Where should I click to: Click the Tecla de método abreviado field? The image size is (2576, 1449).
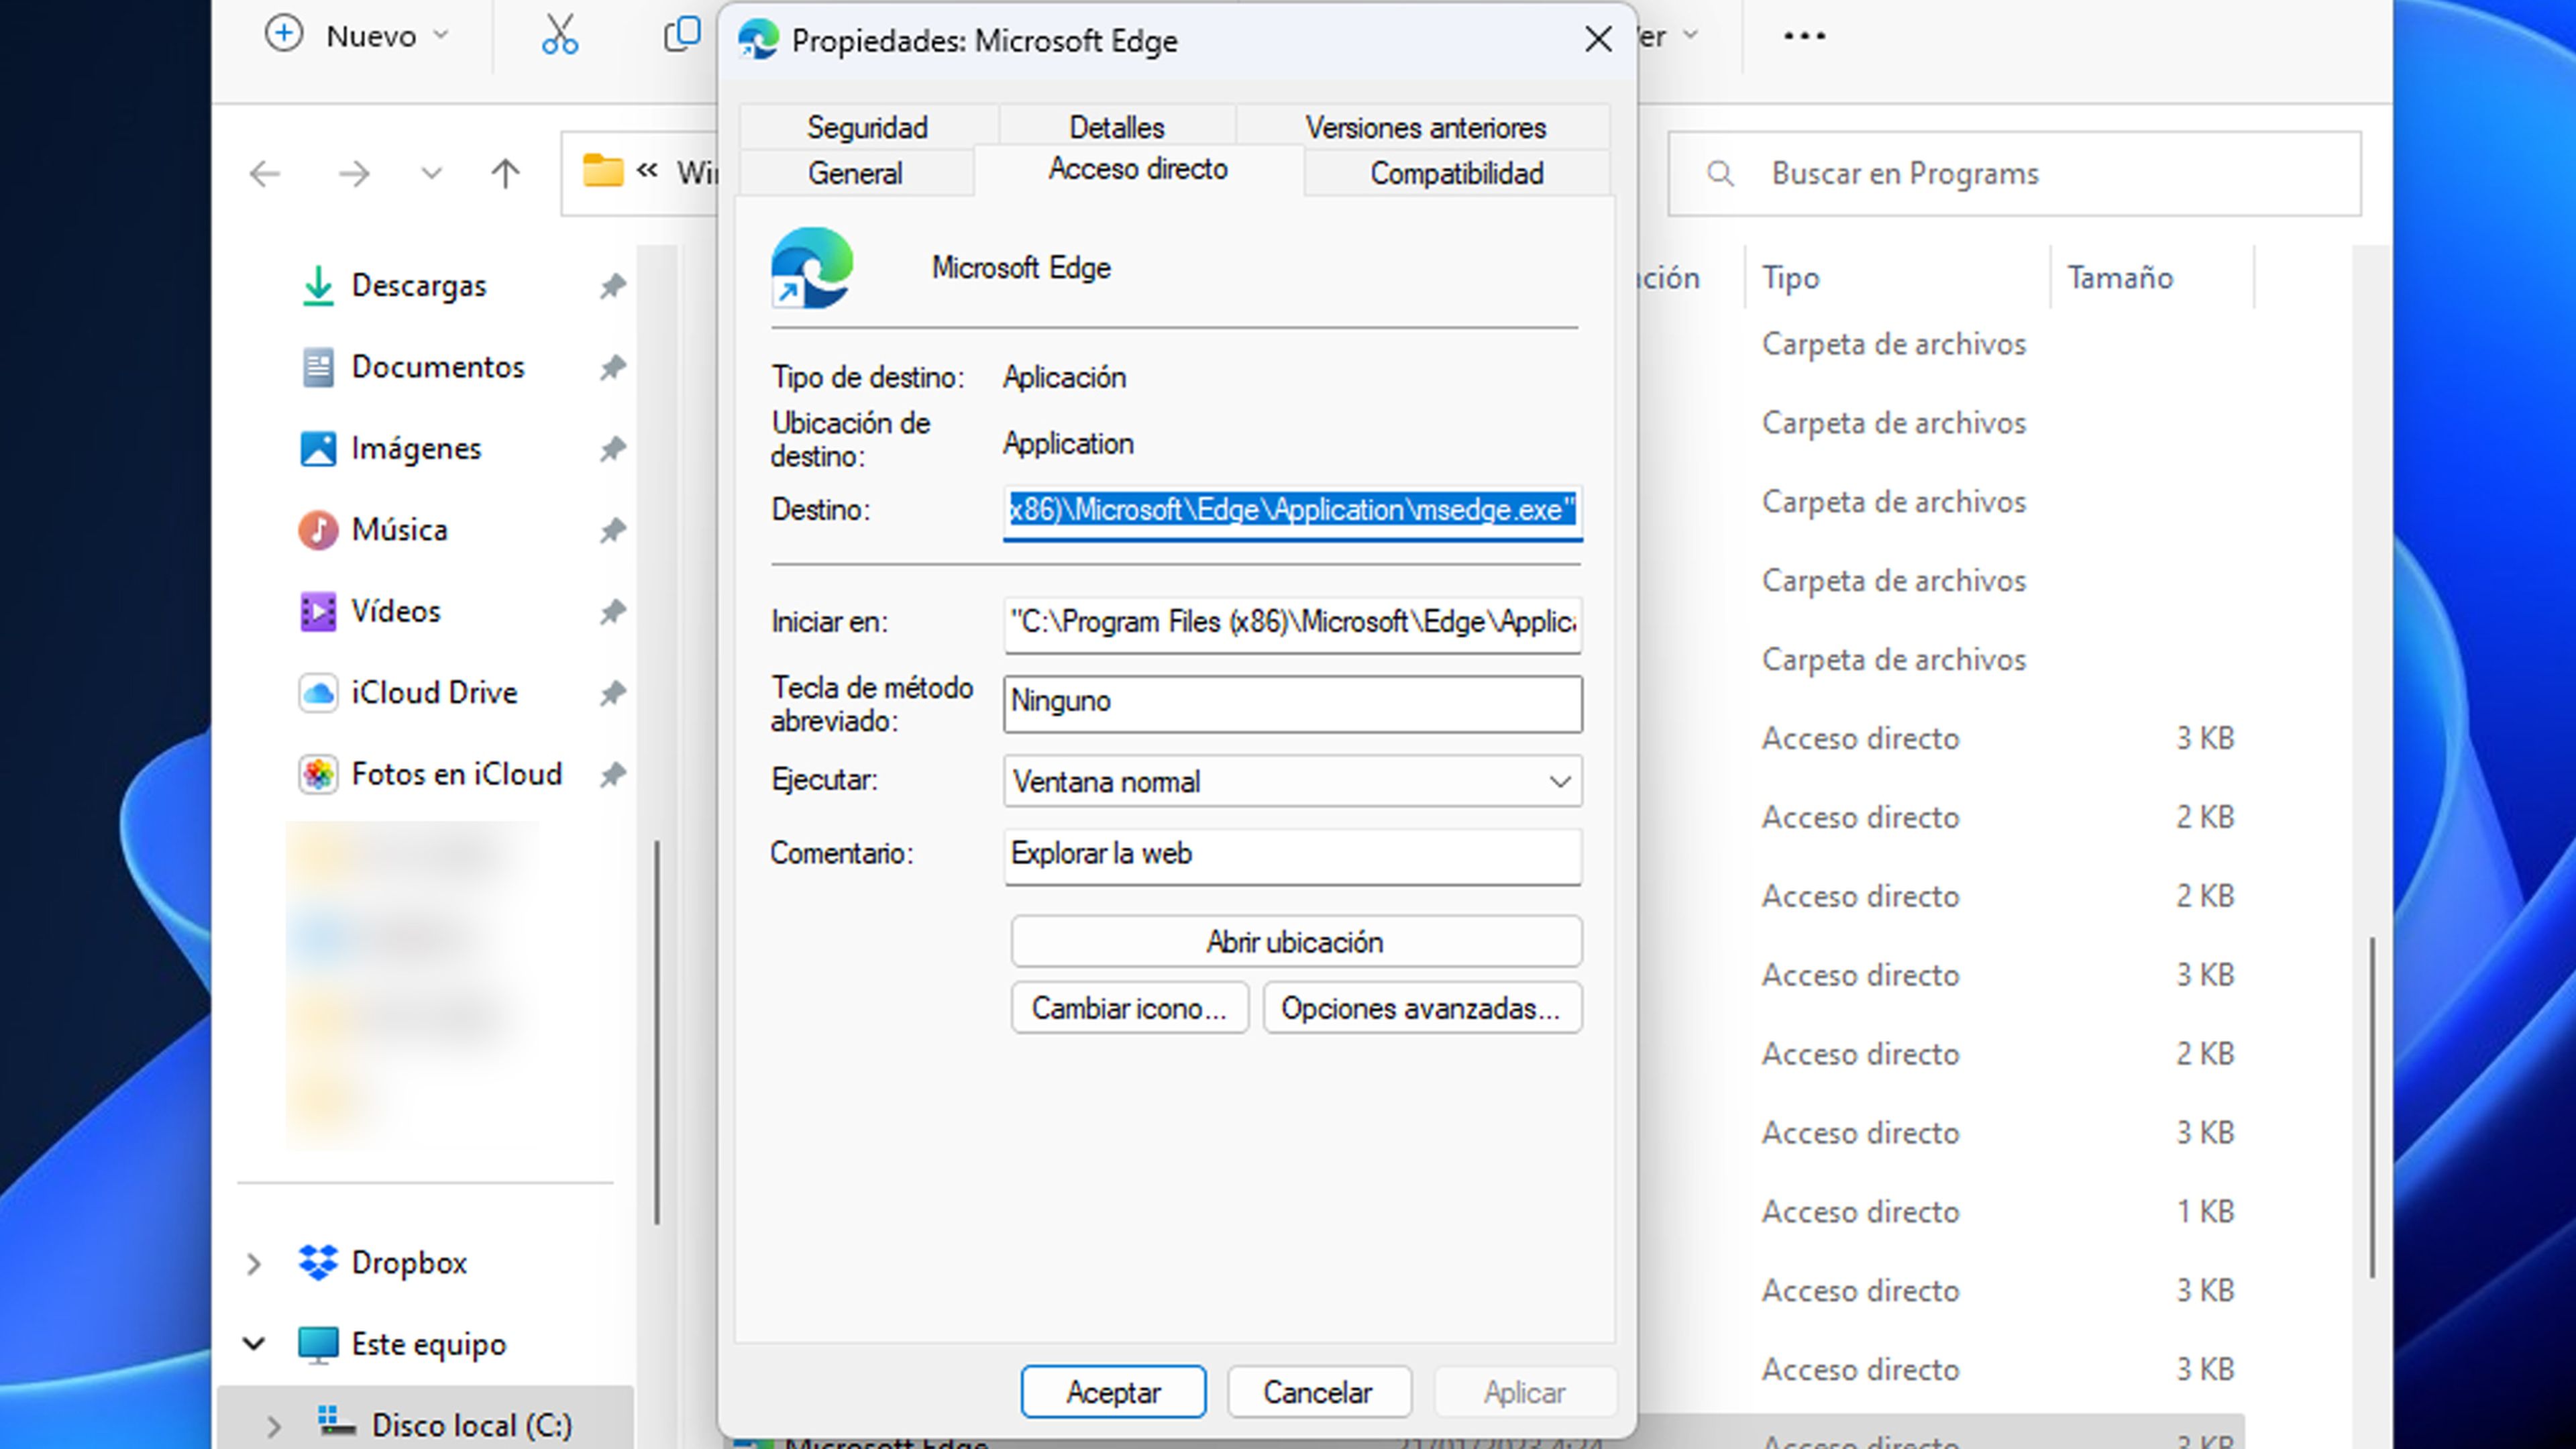1292,703
